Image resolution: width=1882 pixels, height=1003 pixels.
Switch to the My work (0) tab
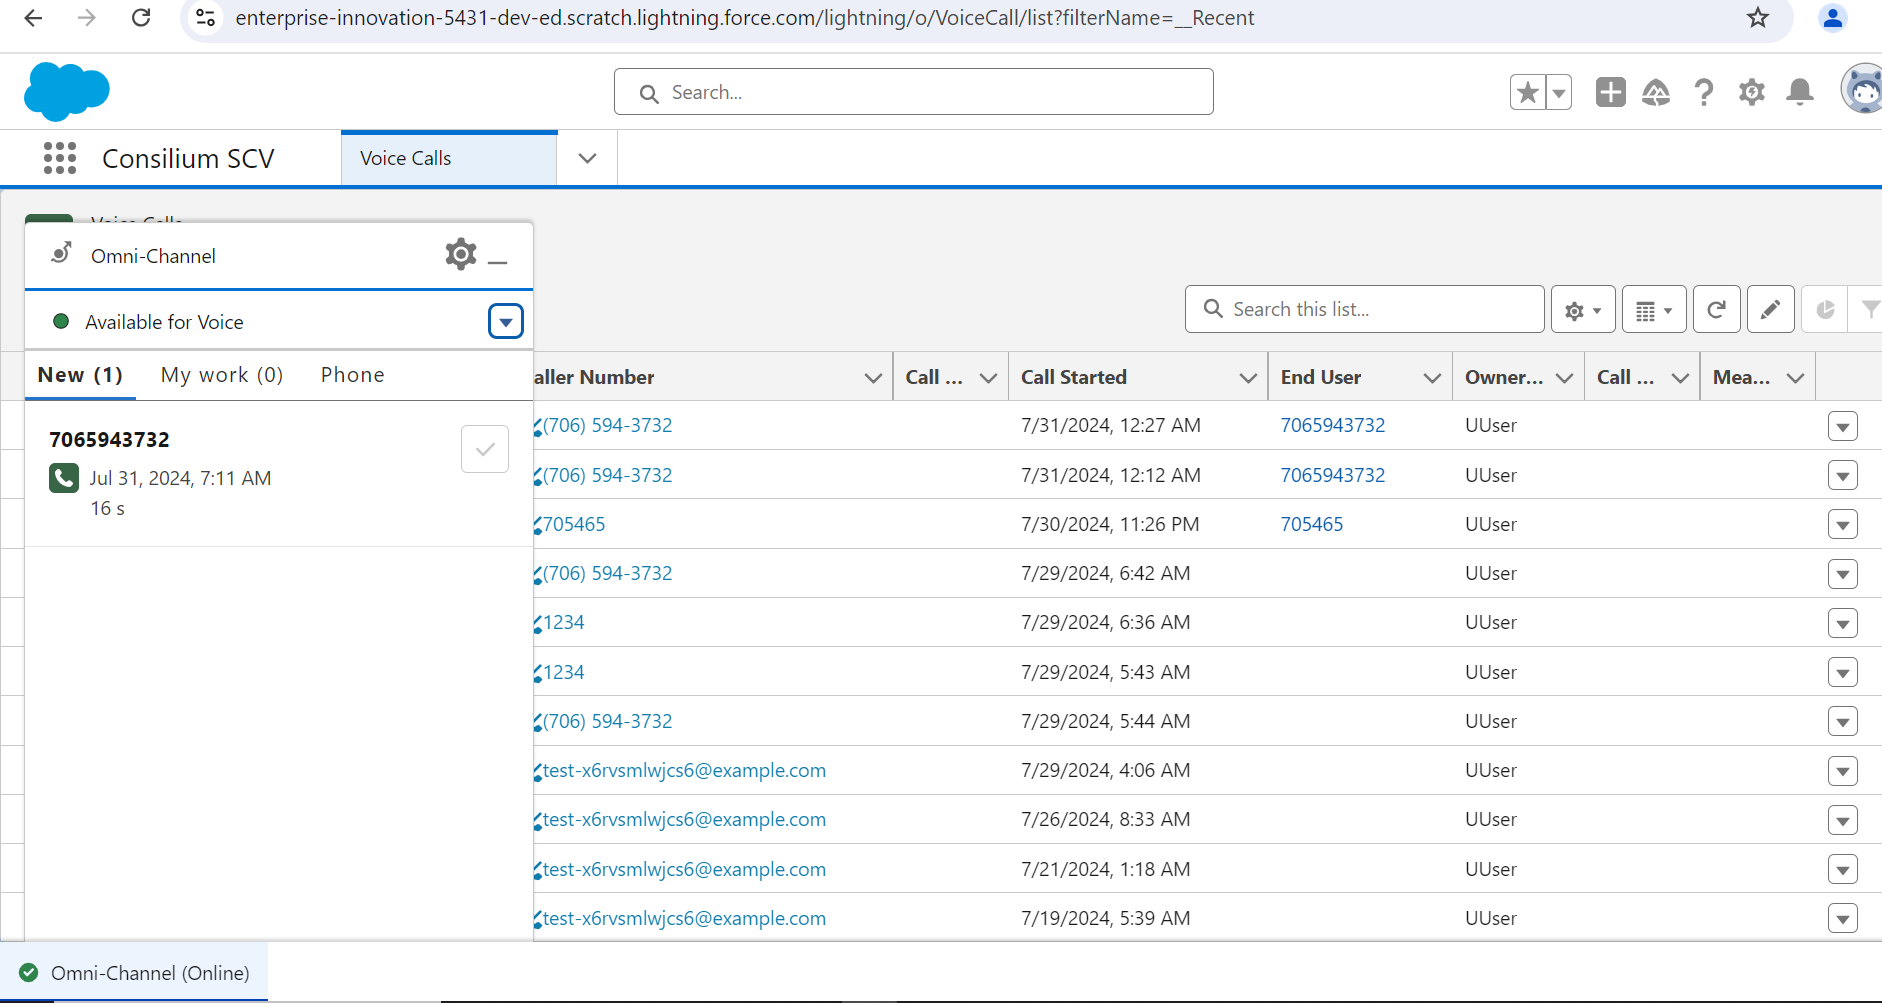pyautogui.click(x=222, y=375)
